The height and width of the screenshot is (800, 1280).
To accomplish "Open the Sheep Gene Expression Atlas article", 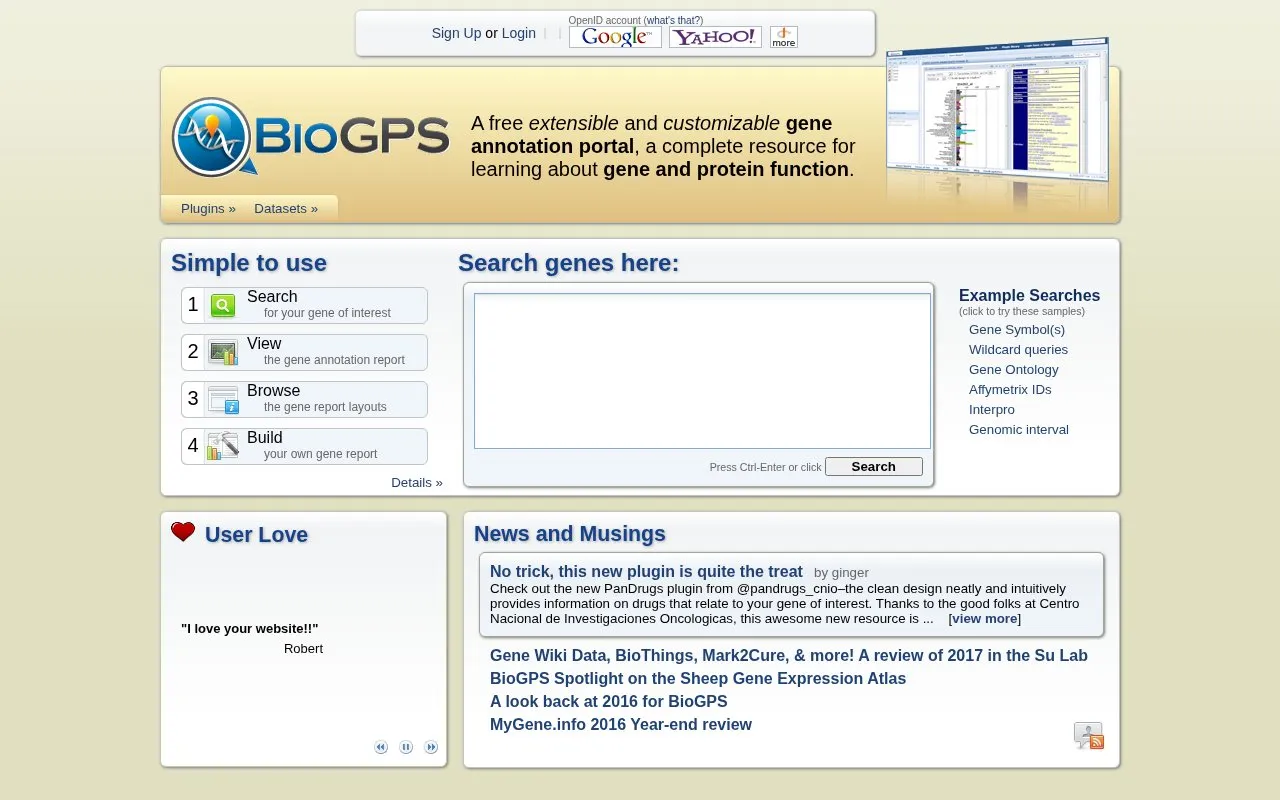I will (698, 679).
